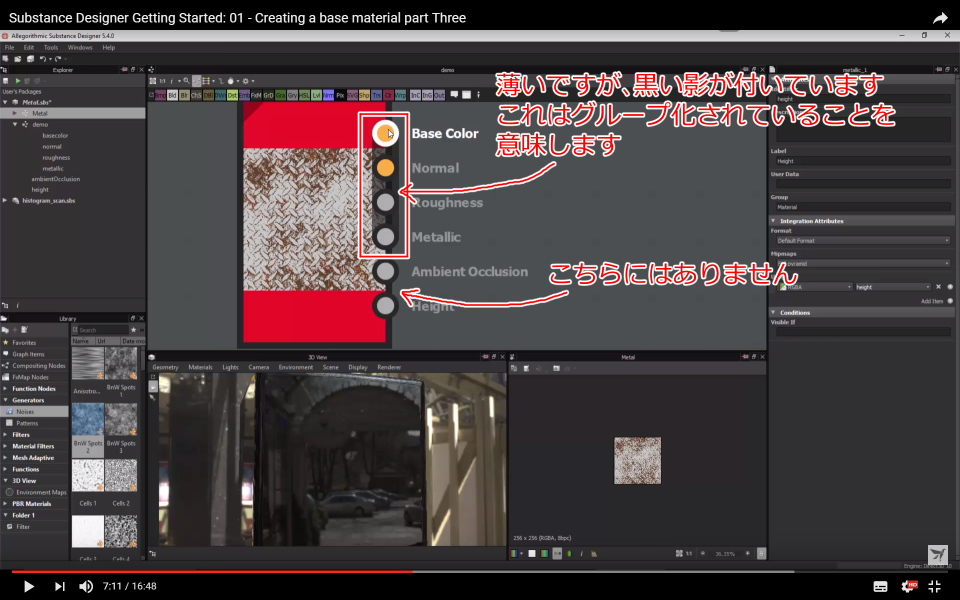Select basecolor output in Explorer
The width and height of the screenshot is (960, 600).
55,135
